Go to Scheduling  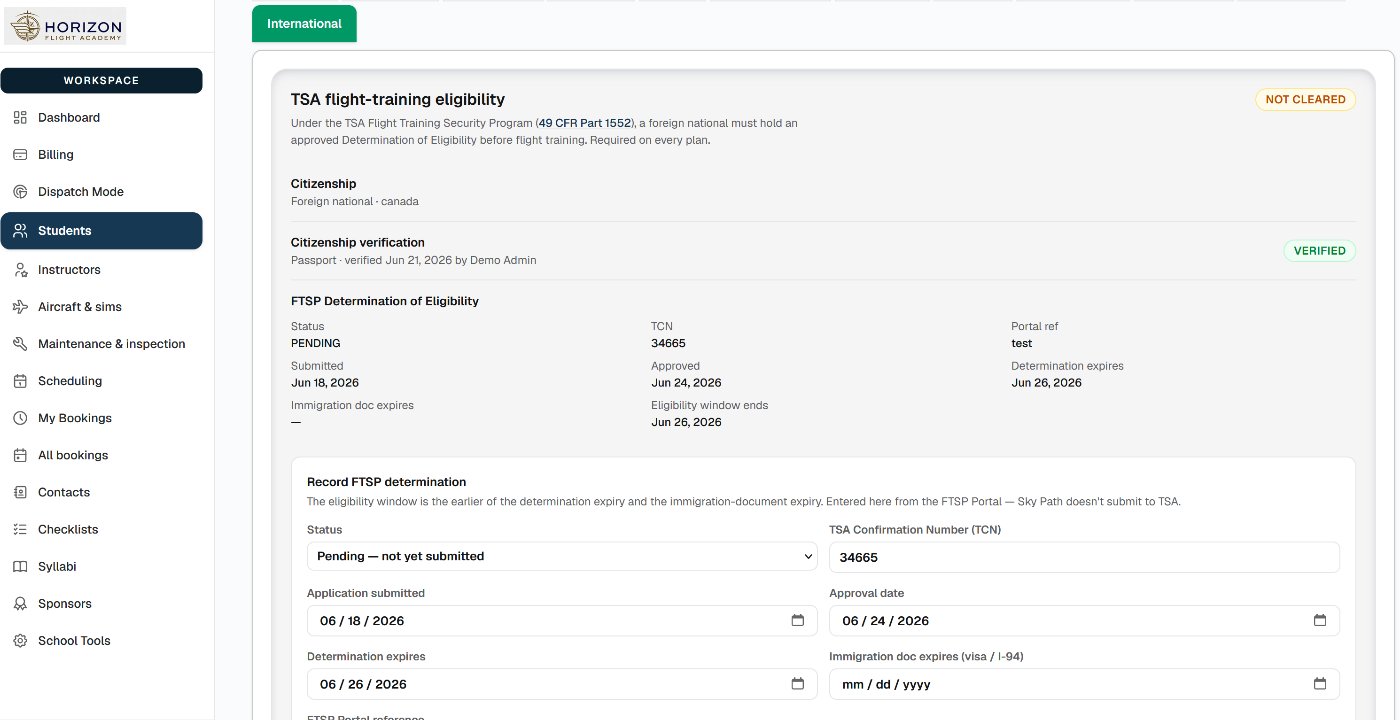[101, 381]
